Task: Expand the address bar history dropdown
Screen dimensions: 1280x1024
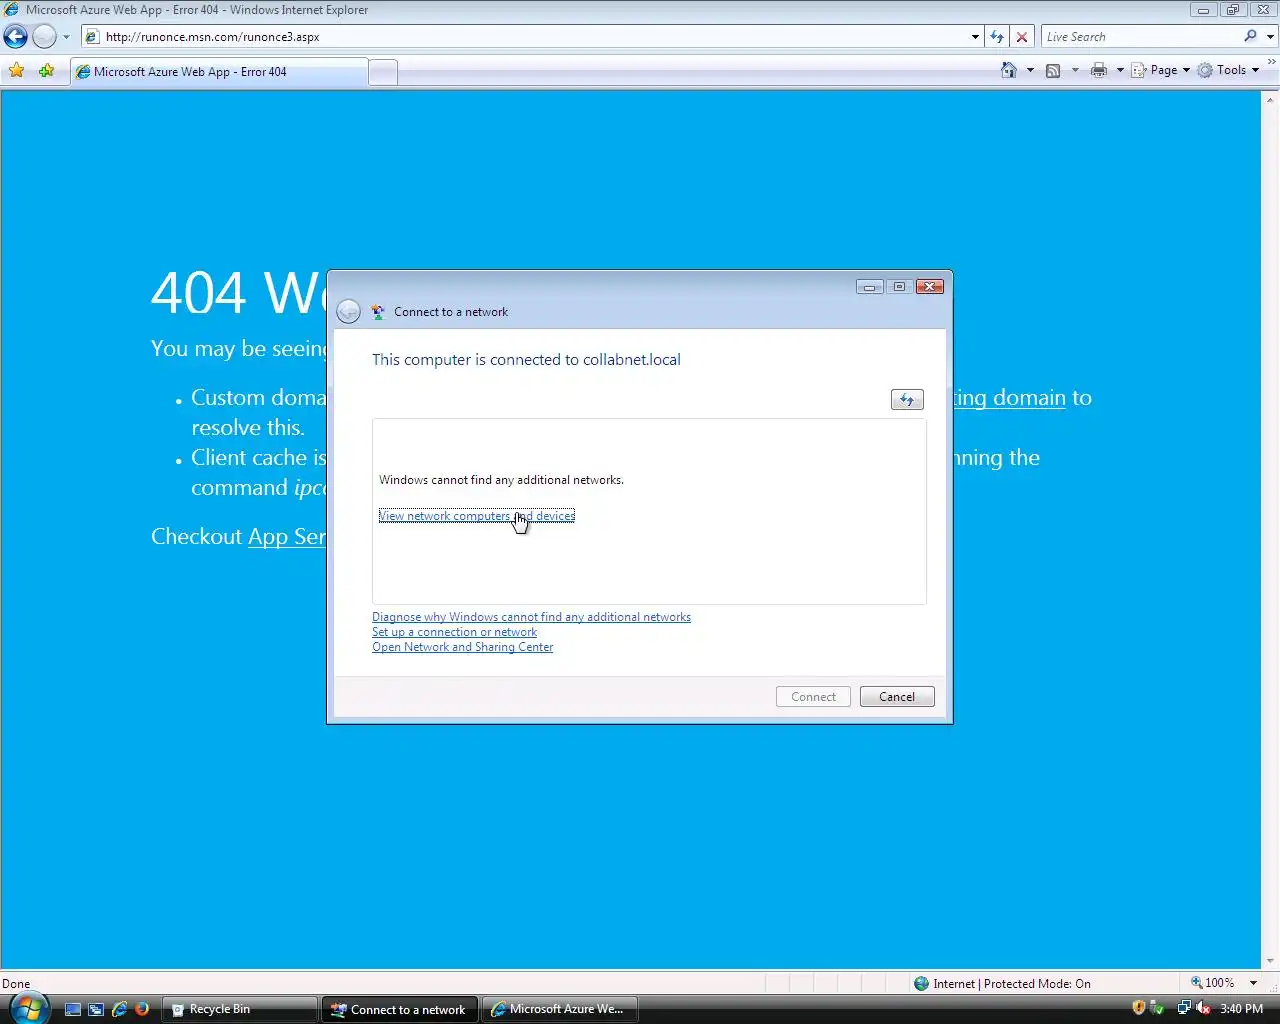Action: pyautogui.click(x=975, y=37)
